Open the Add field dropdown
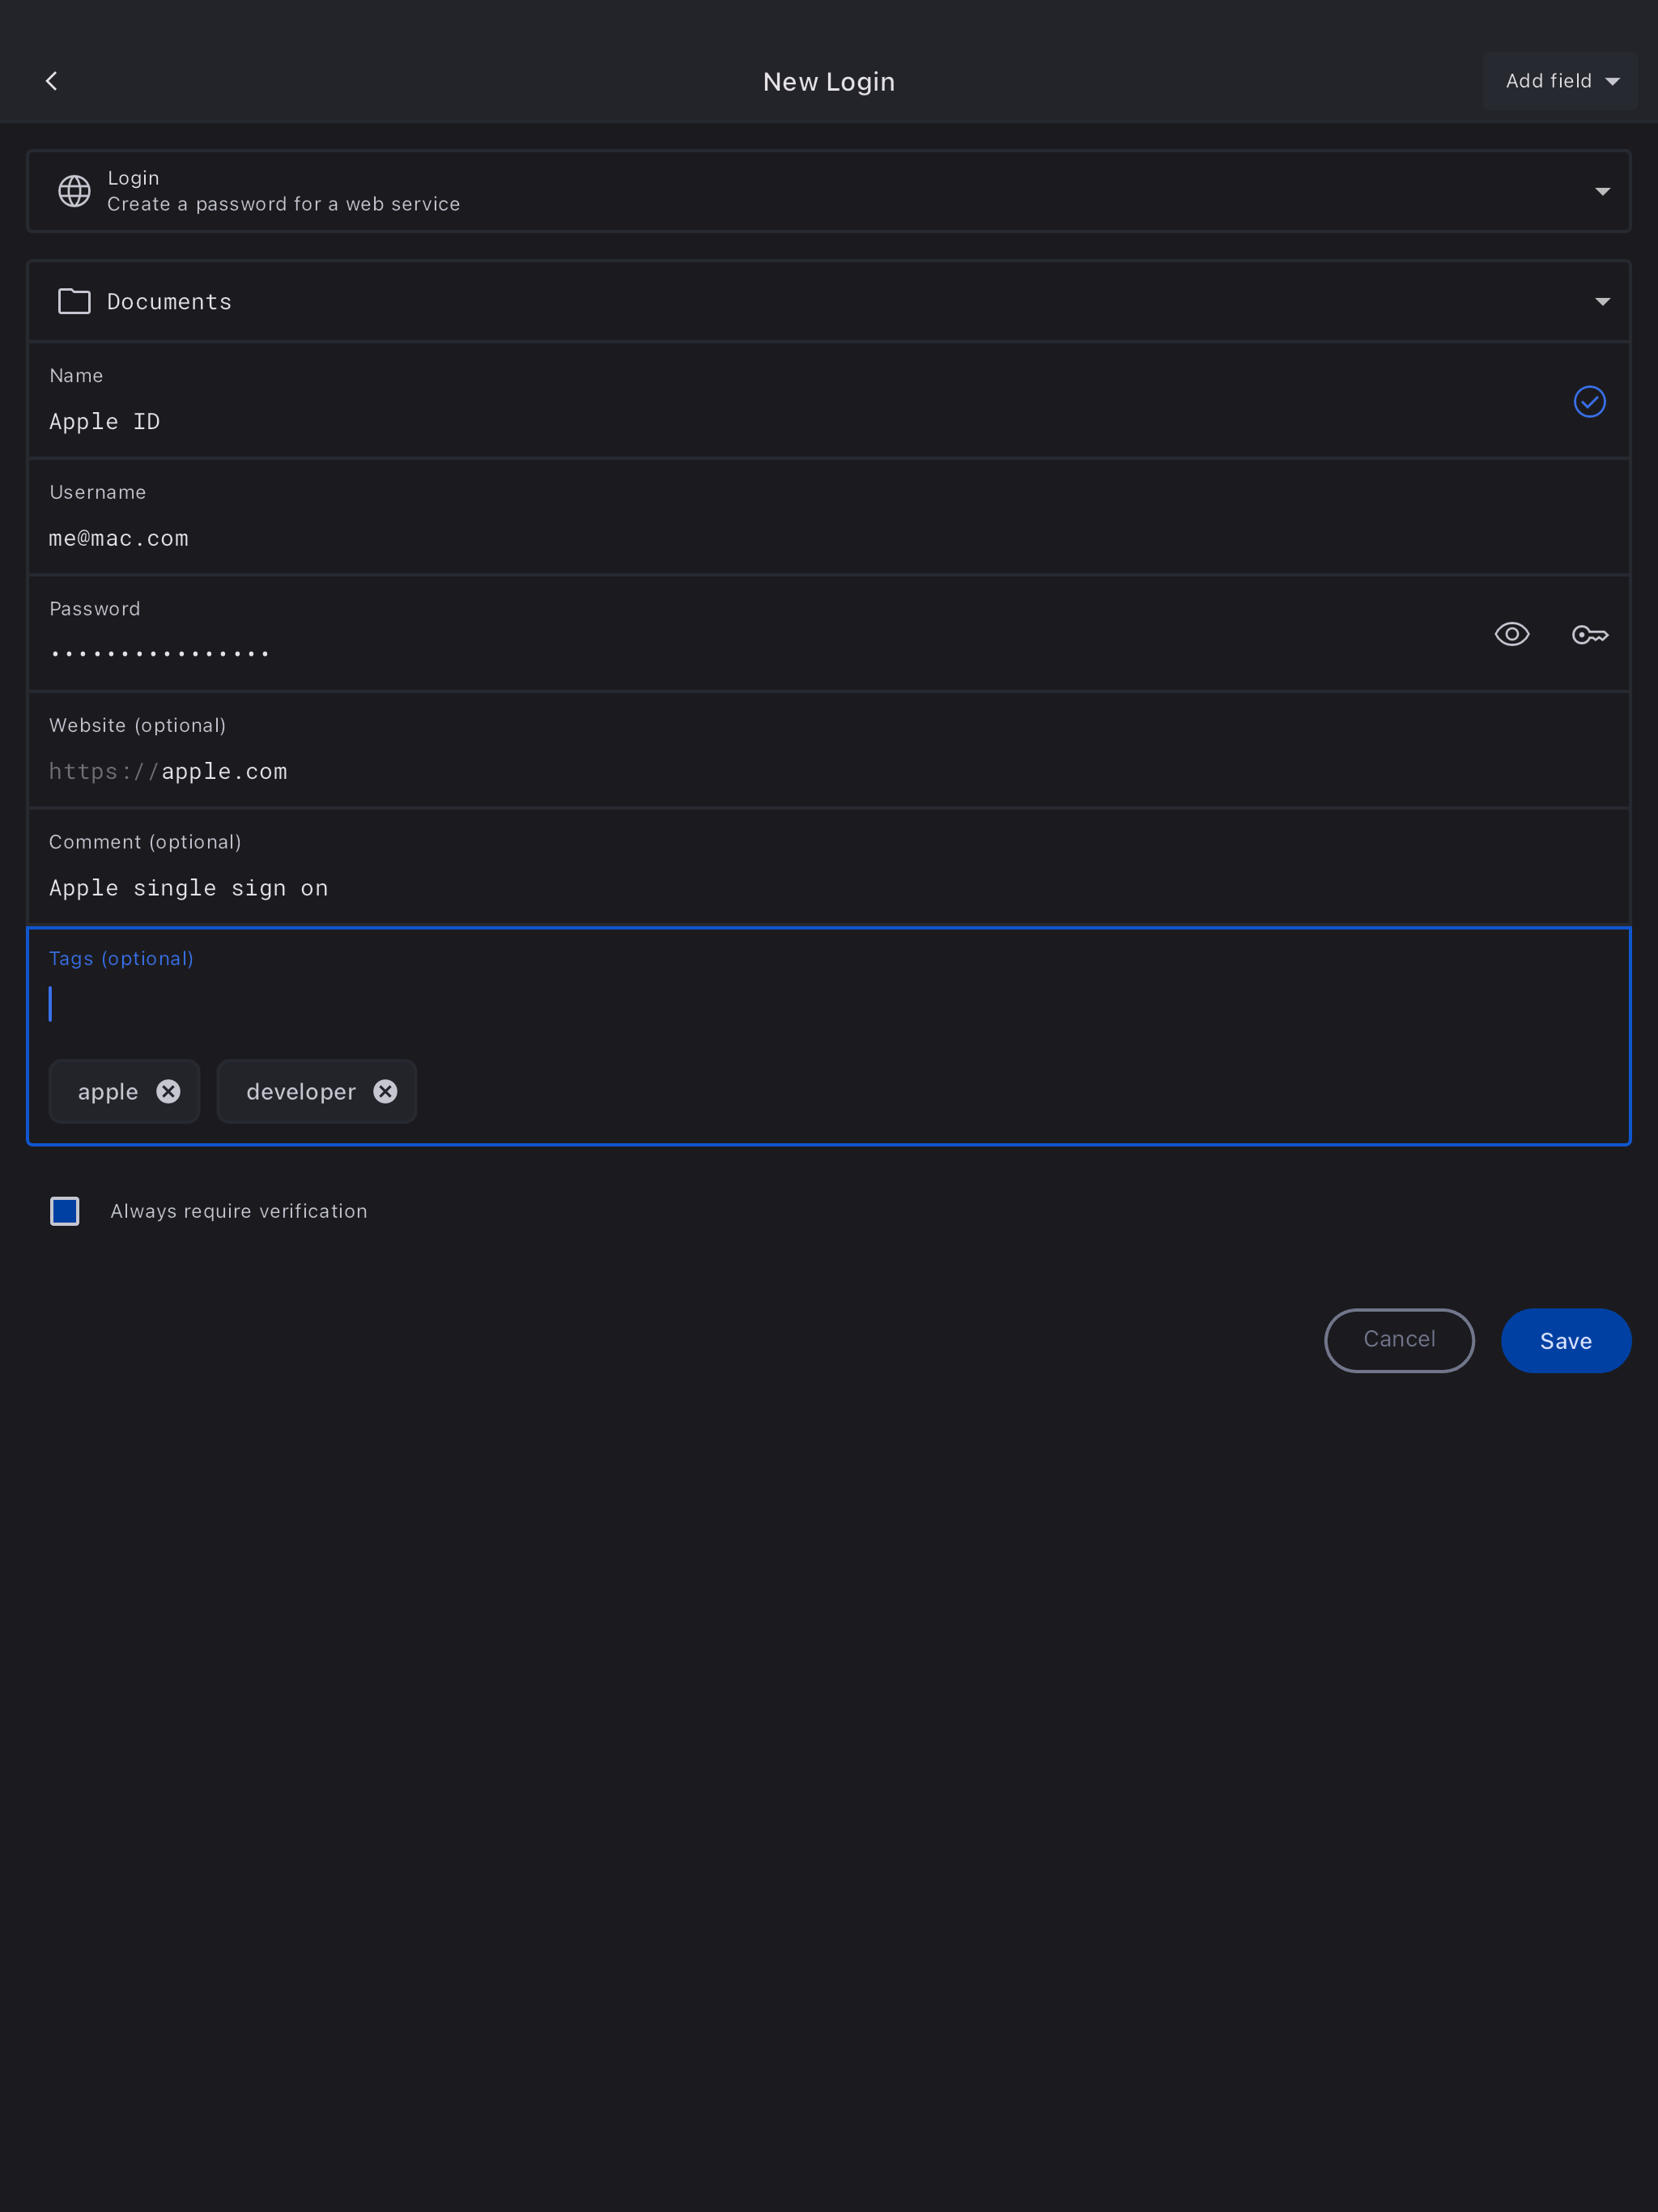The image size is (1658, 2212). point(1559,81)
